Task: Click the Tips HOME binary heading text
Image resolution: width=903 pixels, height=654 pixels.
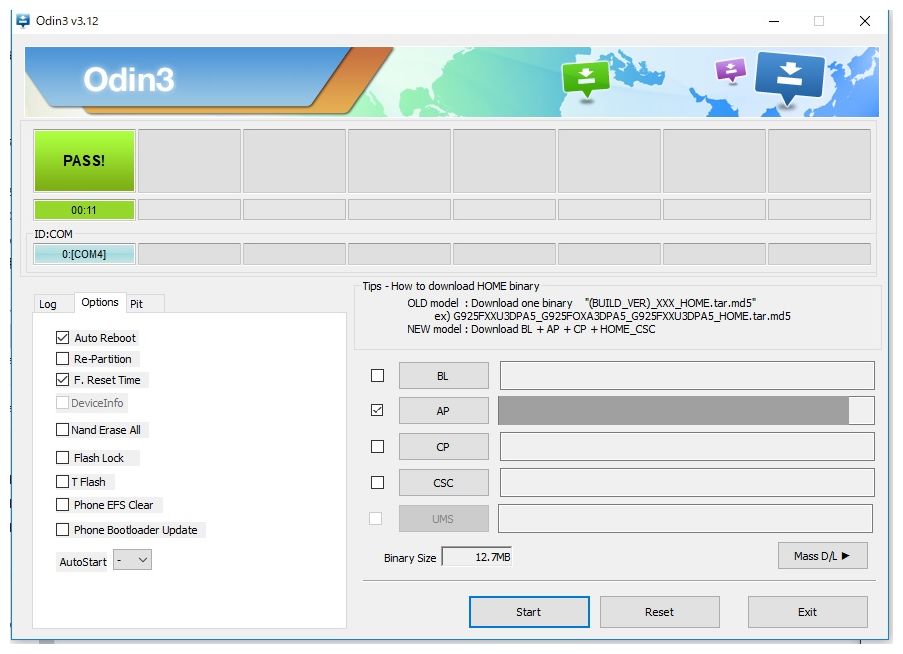Action: pyautogui.click(x=451, y=286)
